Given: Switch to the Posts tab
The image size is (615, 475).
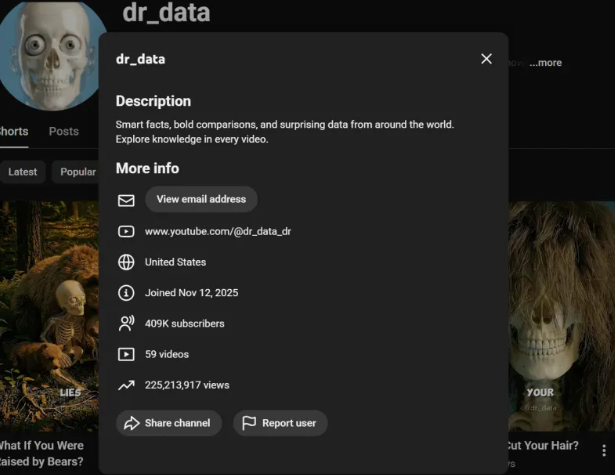Looking at the screenshot, I should [x=64, y=131].
